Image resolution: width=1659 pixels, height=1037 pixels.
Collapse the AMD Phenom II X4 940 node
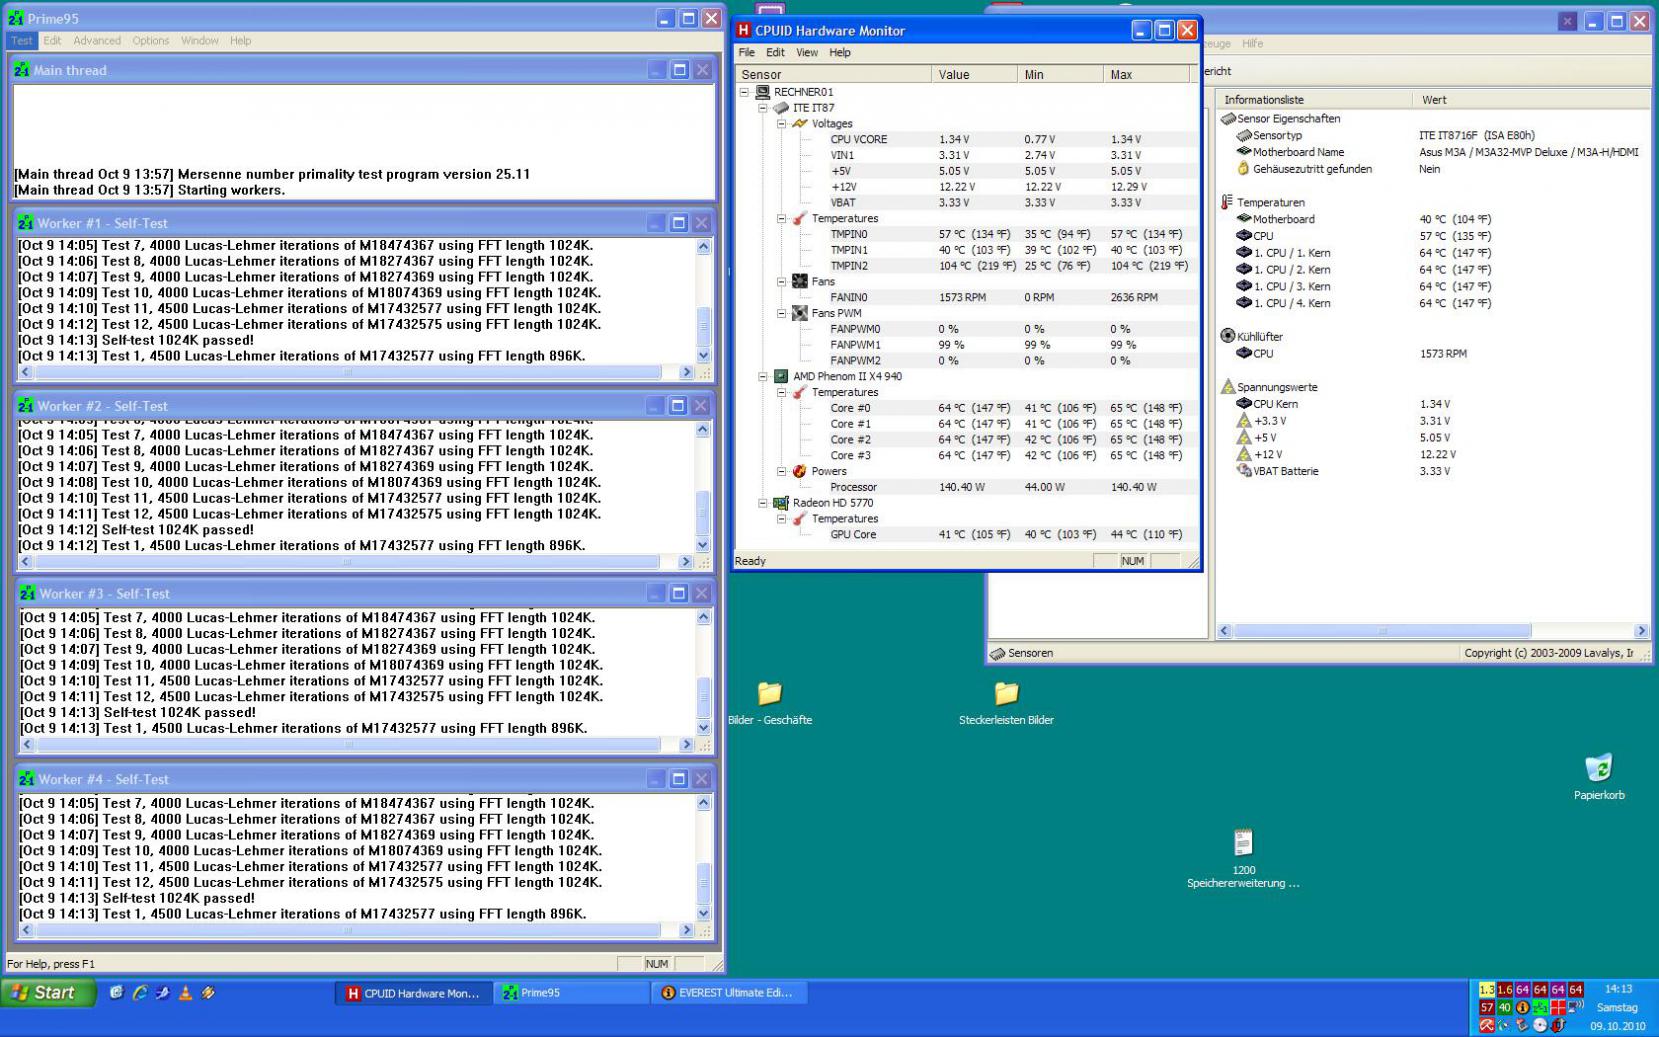pyautogui.click(x=763, y=376)
